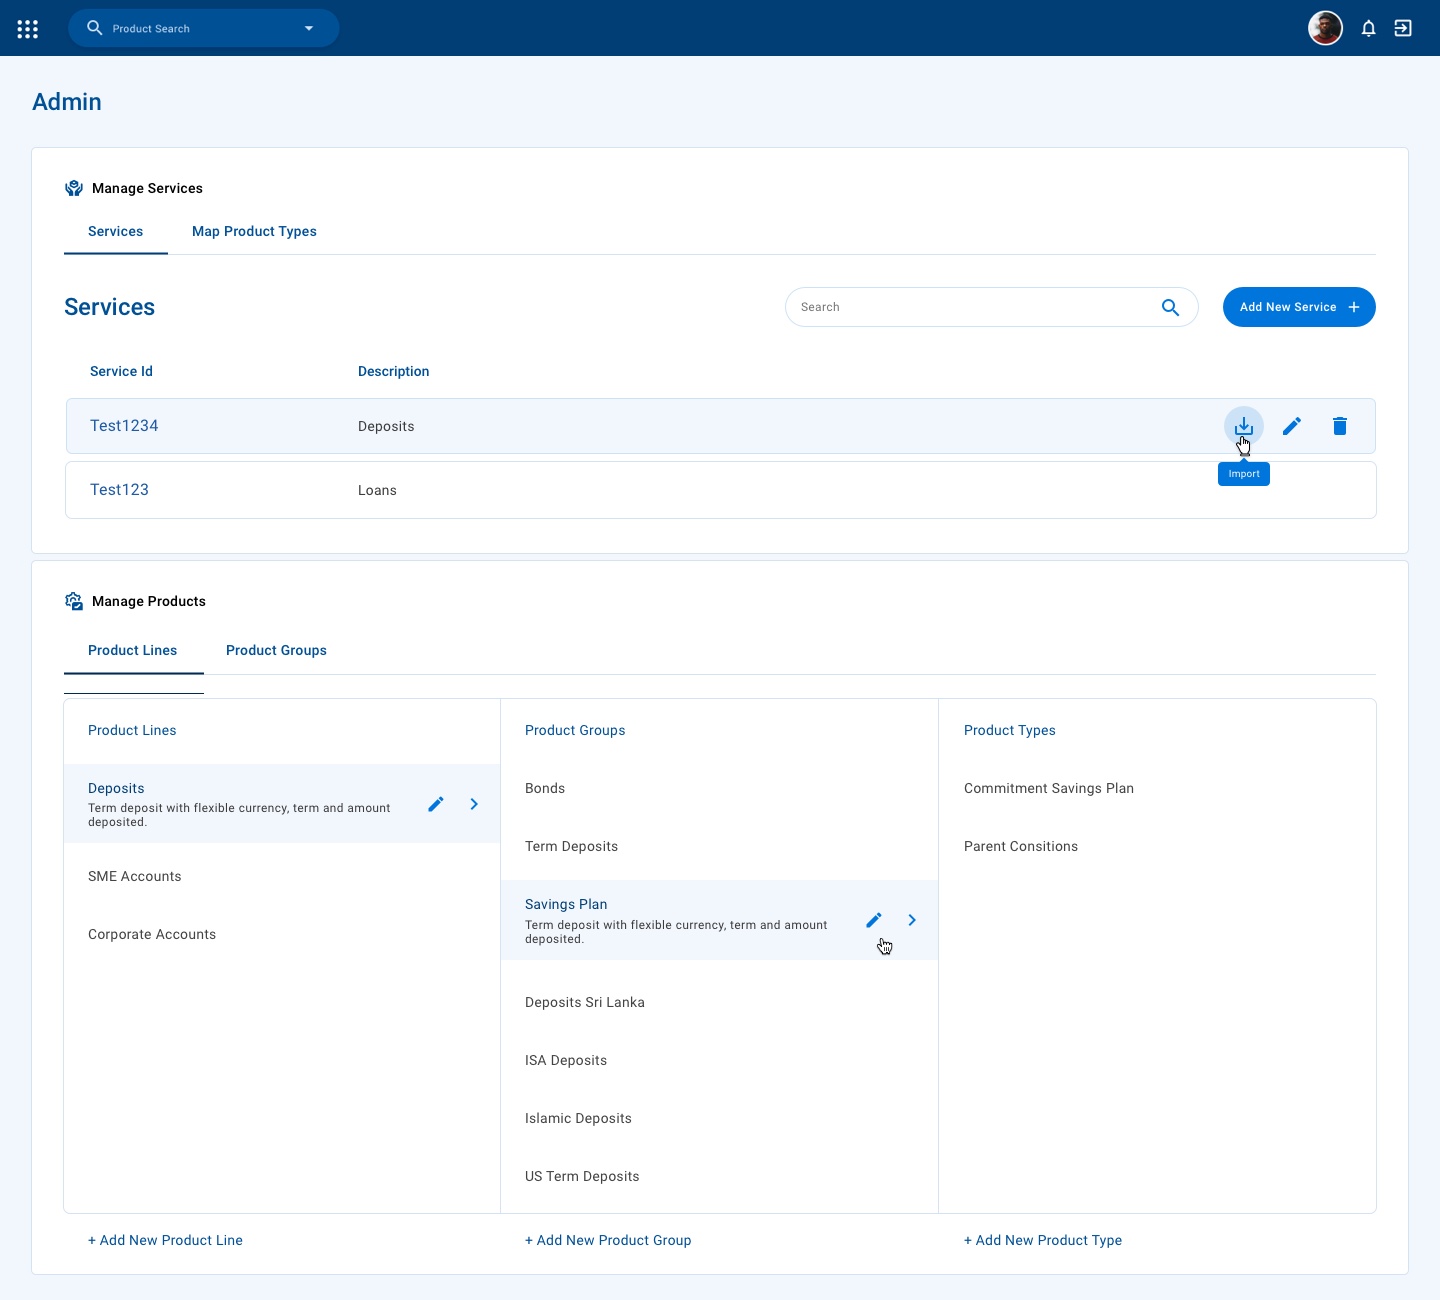The width and height of the screenshot is (1440, 1300).
Task: Click the logout icon in header
Action: (1403, 28)
